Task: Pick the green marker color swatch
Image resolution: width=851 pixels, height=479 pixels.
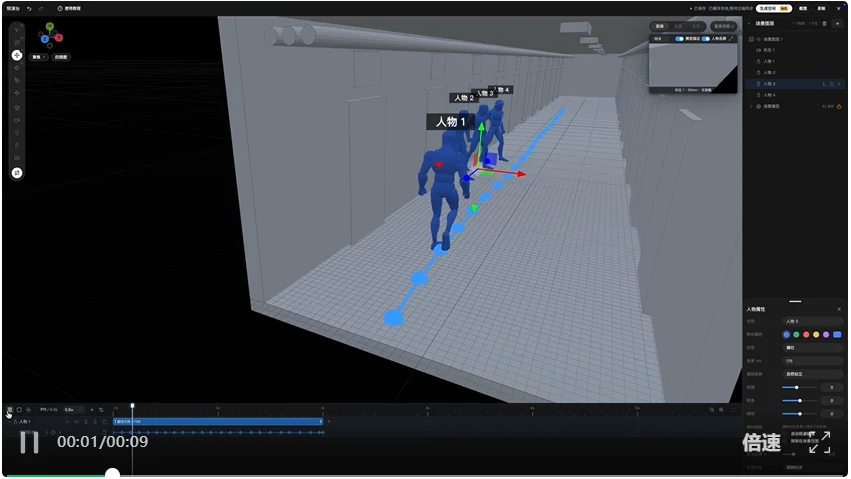Action: pos(796,335)
